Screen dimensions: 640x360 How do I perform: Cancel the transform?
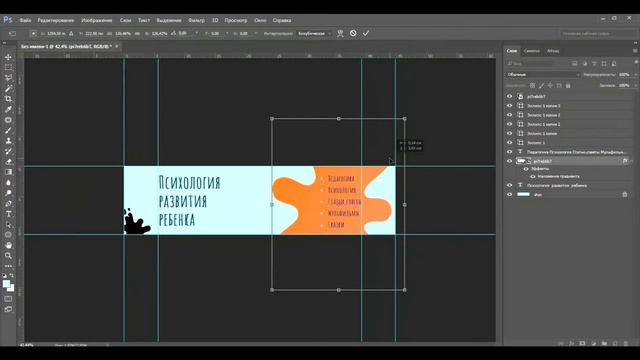353,33
